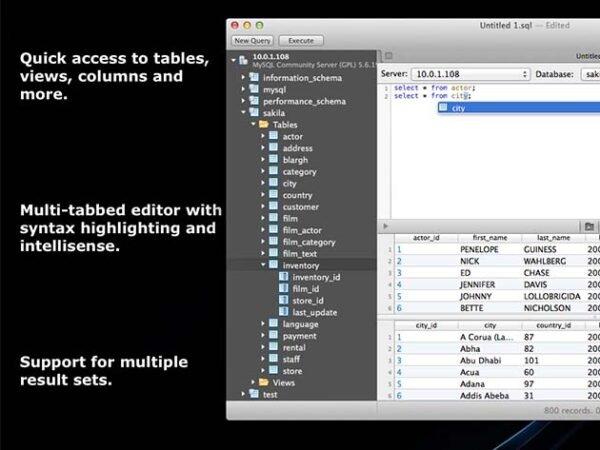This screenshot has width=600, height=450.
Task: Click the server icon for 10.0.1.108
Action: [x=244, y=60]
